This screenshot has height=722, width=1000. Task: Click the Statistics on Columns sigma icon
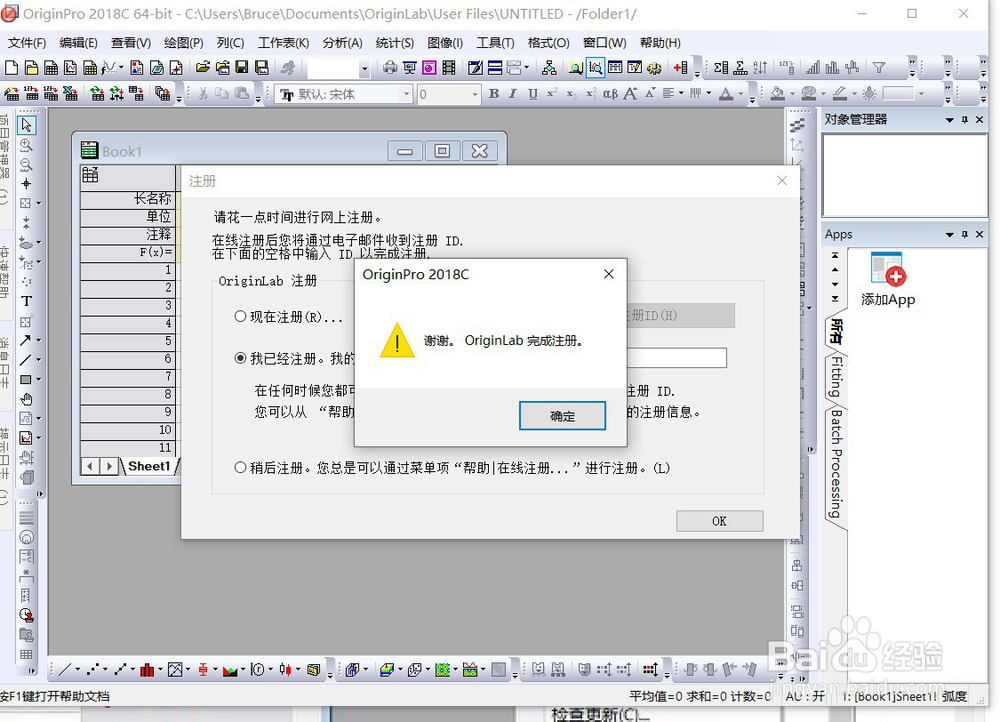pyautogui.click(x=721, y=68)
